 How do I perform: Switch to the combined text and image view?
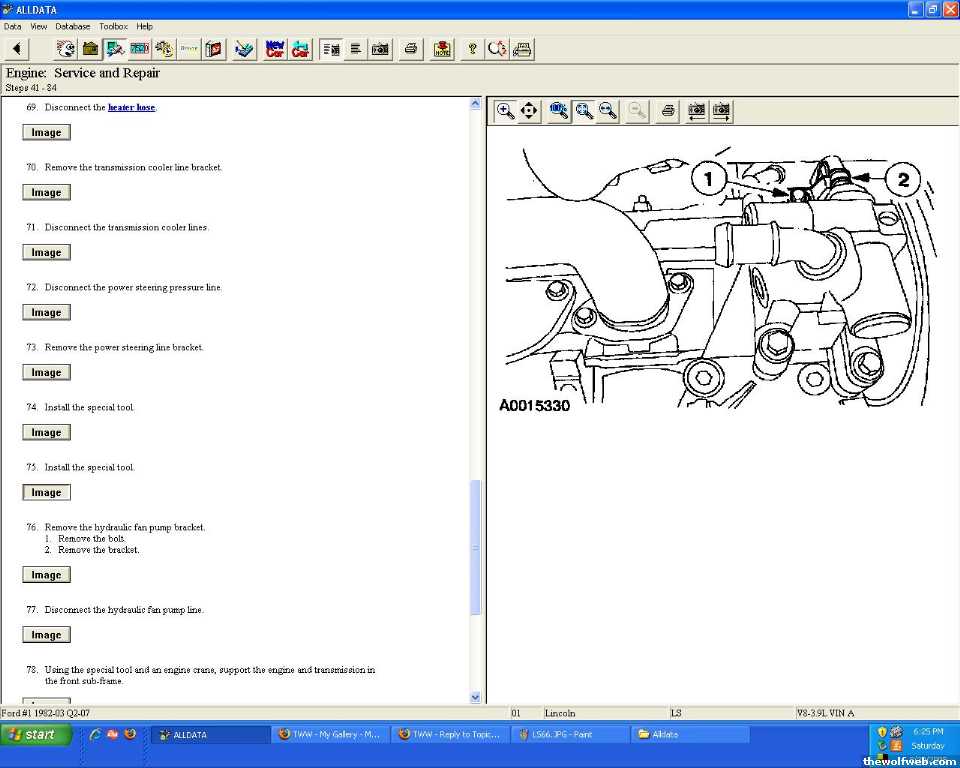click(331, 49)
